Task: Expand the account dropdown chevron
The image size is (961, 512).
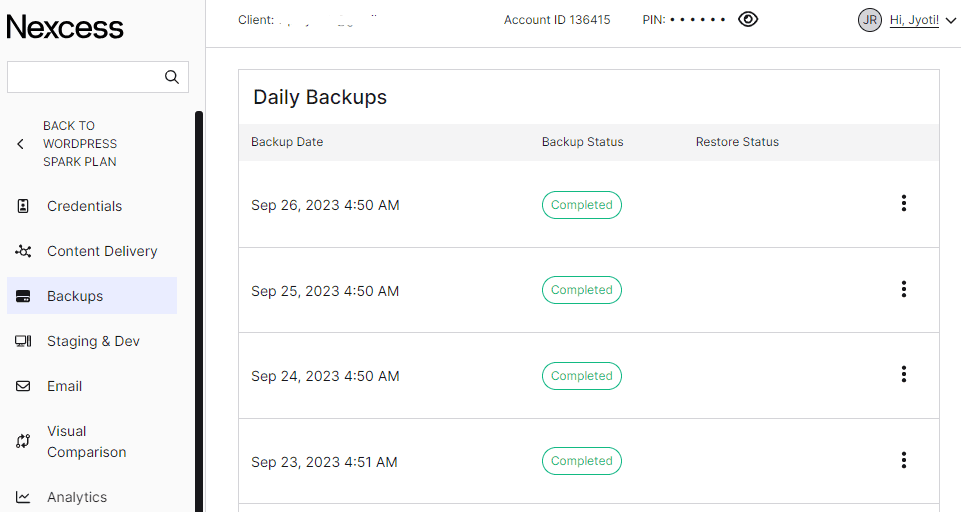Action: click(x=951, y=21)
